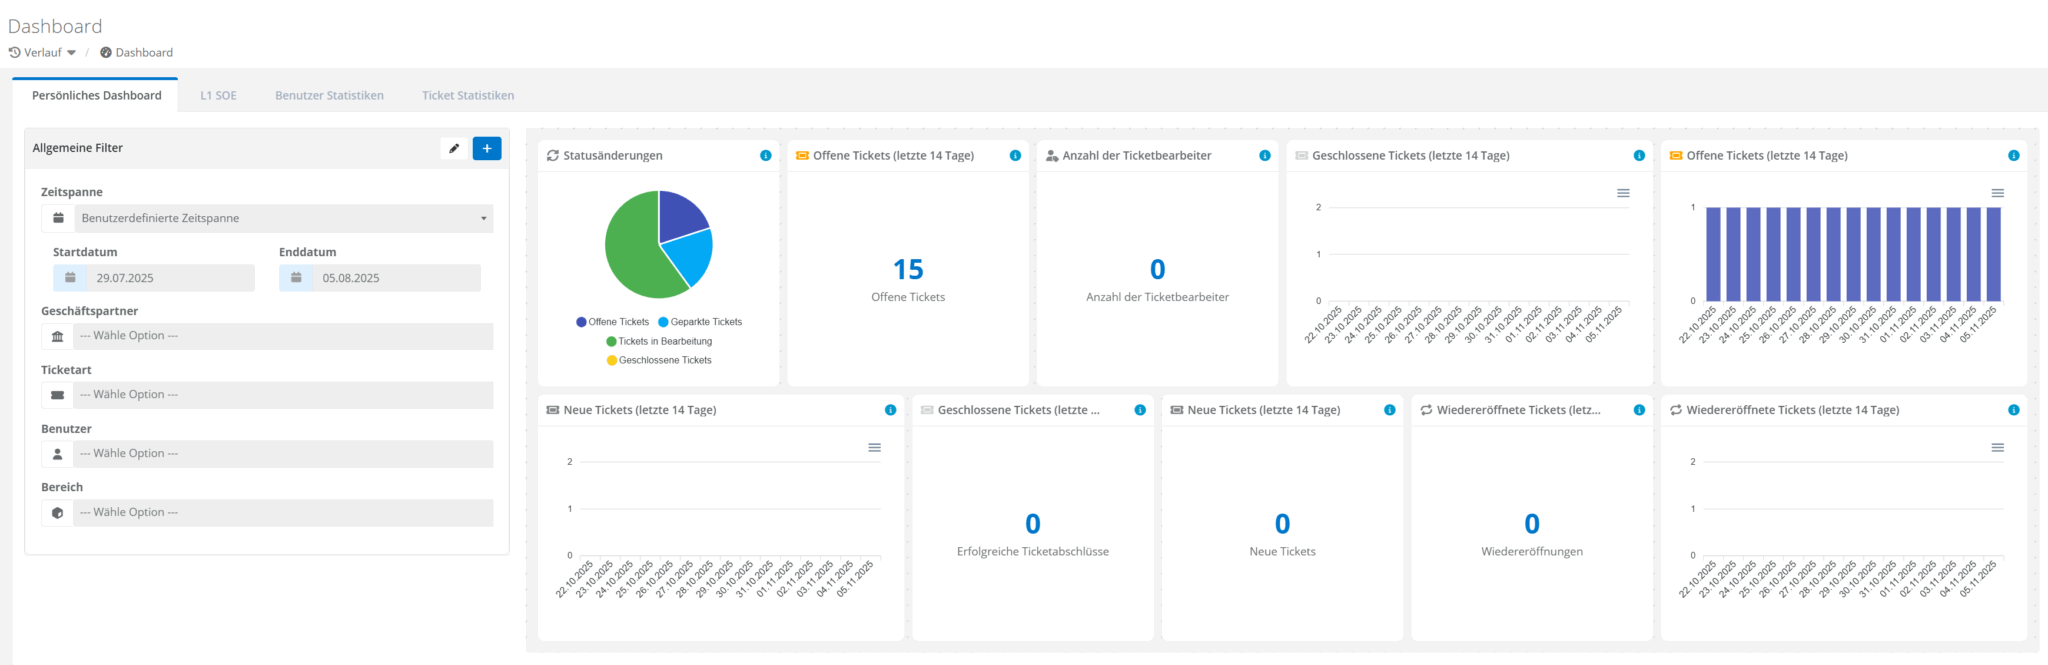This screenshot has height=665, width=2048.
Task: Click the refresh icon beside Statusänderungen title
Action: tap(553, 156)
